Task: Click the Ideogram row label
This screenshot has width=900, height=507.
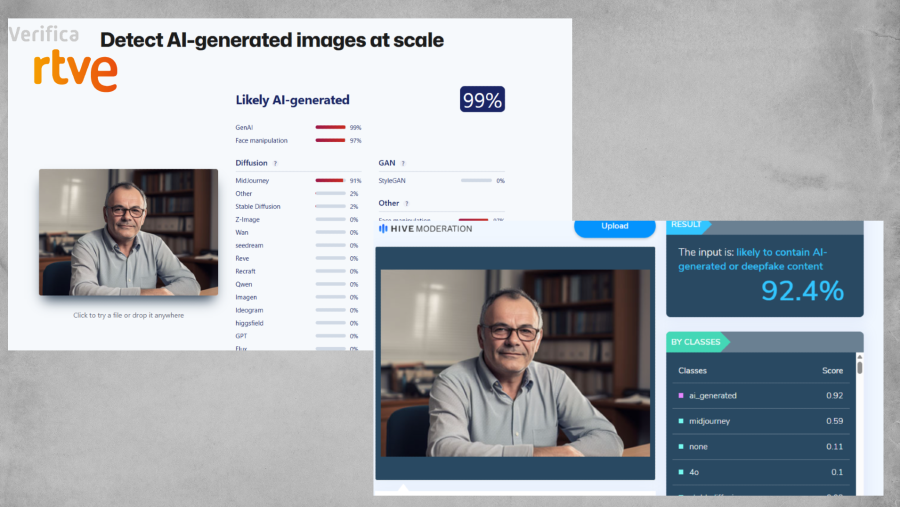Action: [249, 311]
